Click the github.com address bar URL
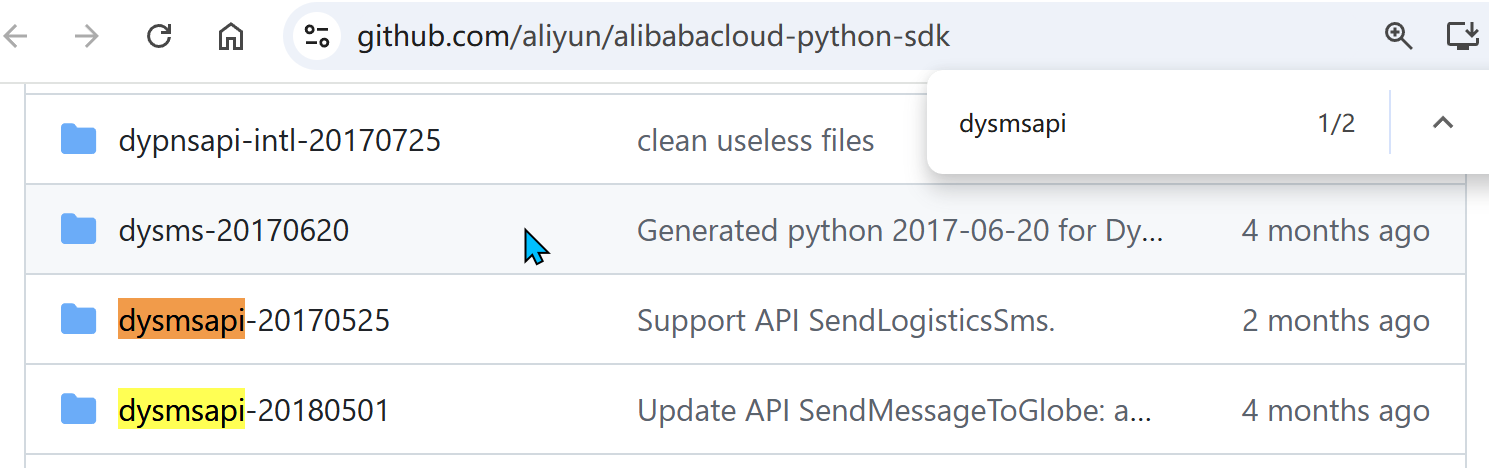The height and width of the screenshot is (468, 1489). click(654, 37)
